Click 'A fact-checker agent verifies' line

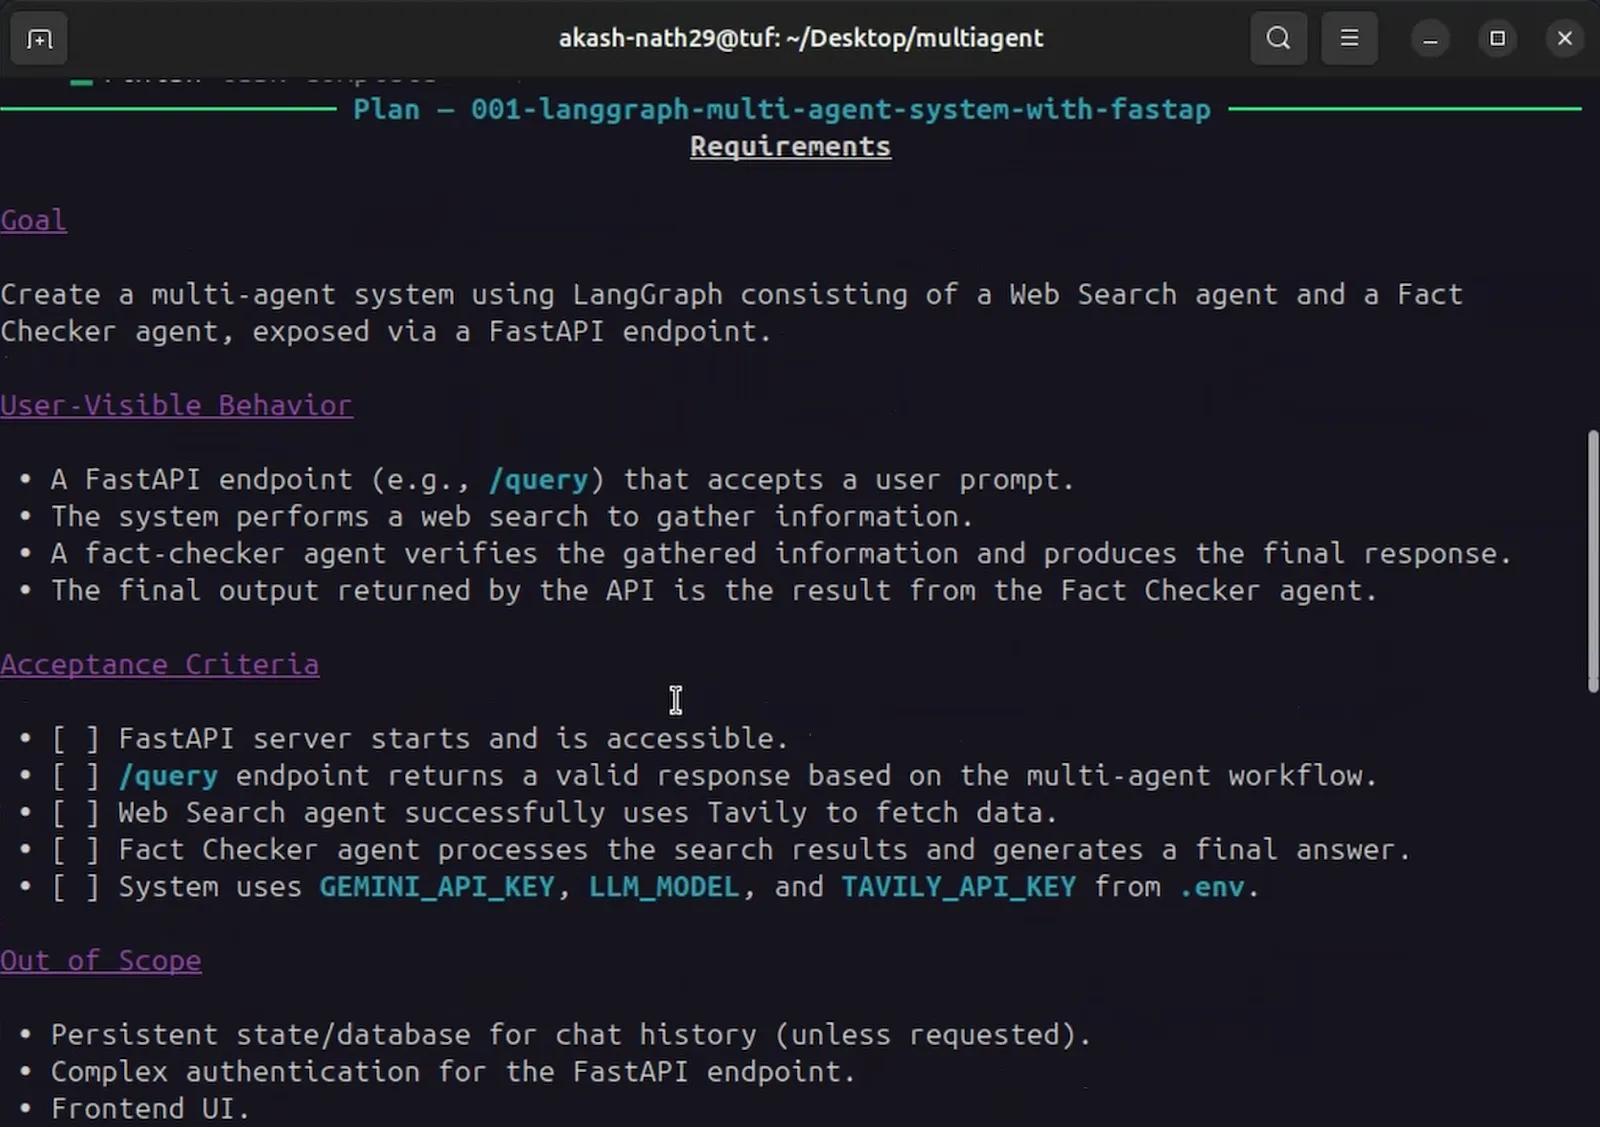(781, 554)
